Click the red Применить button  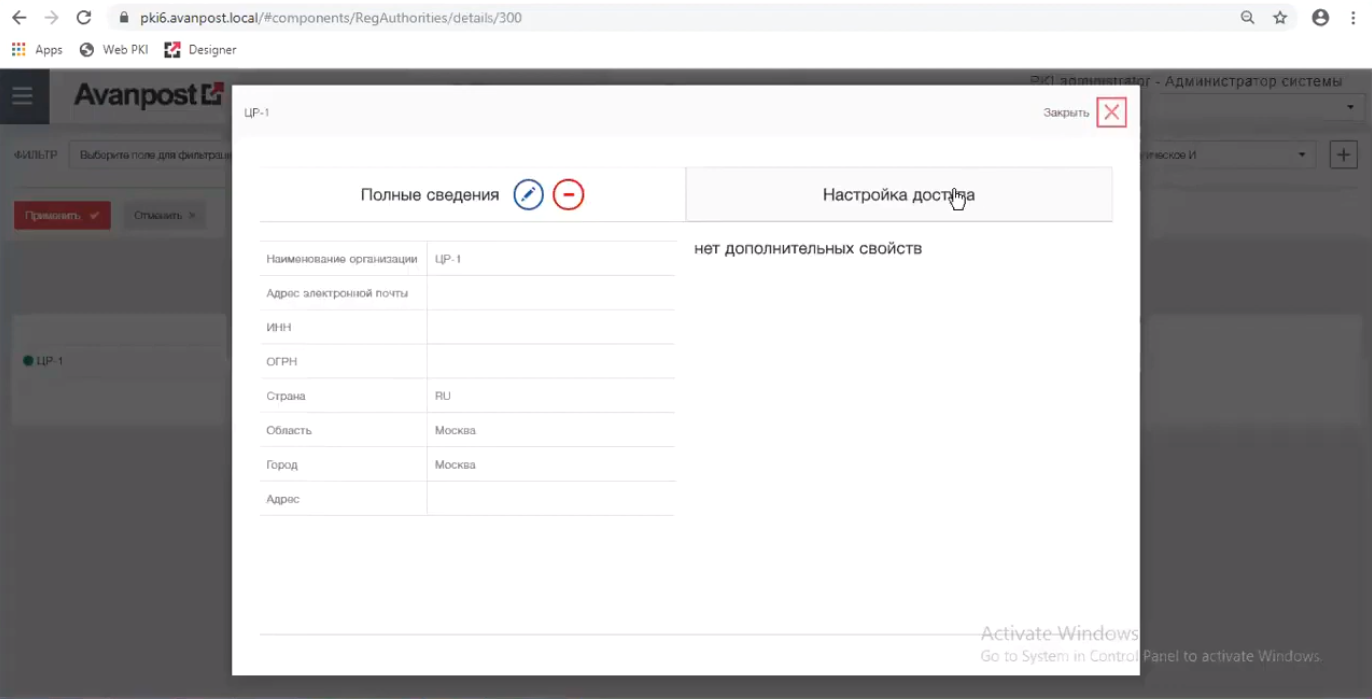click(62, 215)
